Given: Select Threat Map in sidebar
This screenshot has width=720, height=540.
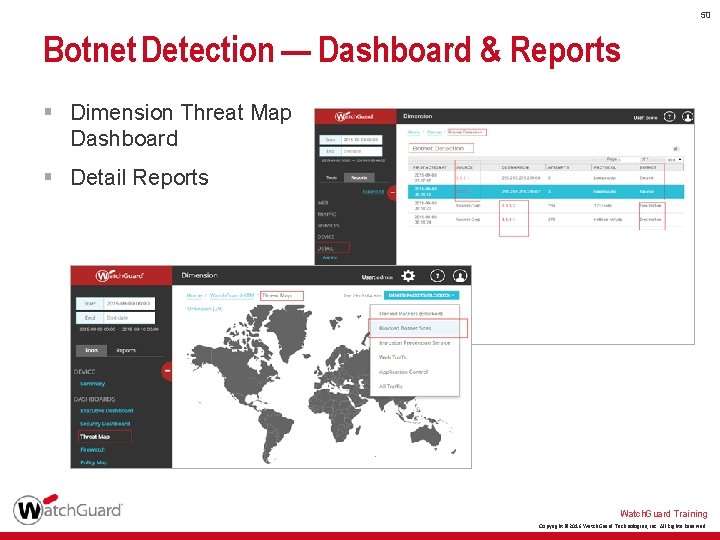Looking at the screenshot, I should (95, 437).
